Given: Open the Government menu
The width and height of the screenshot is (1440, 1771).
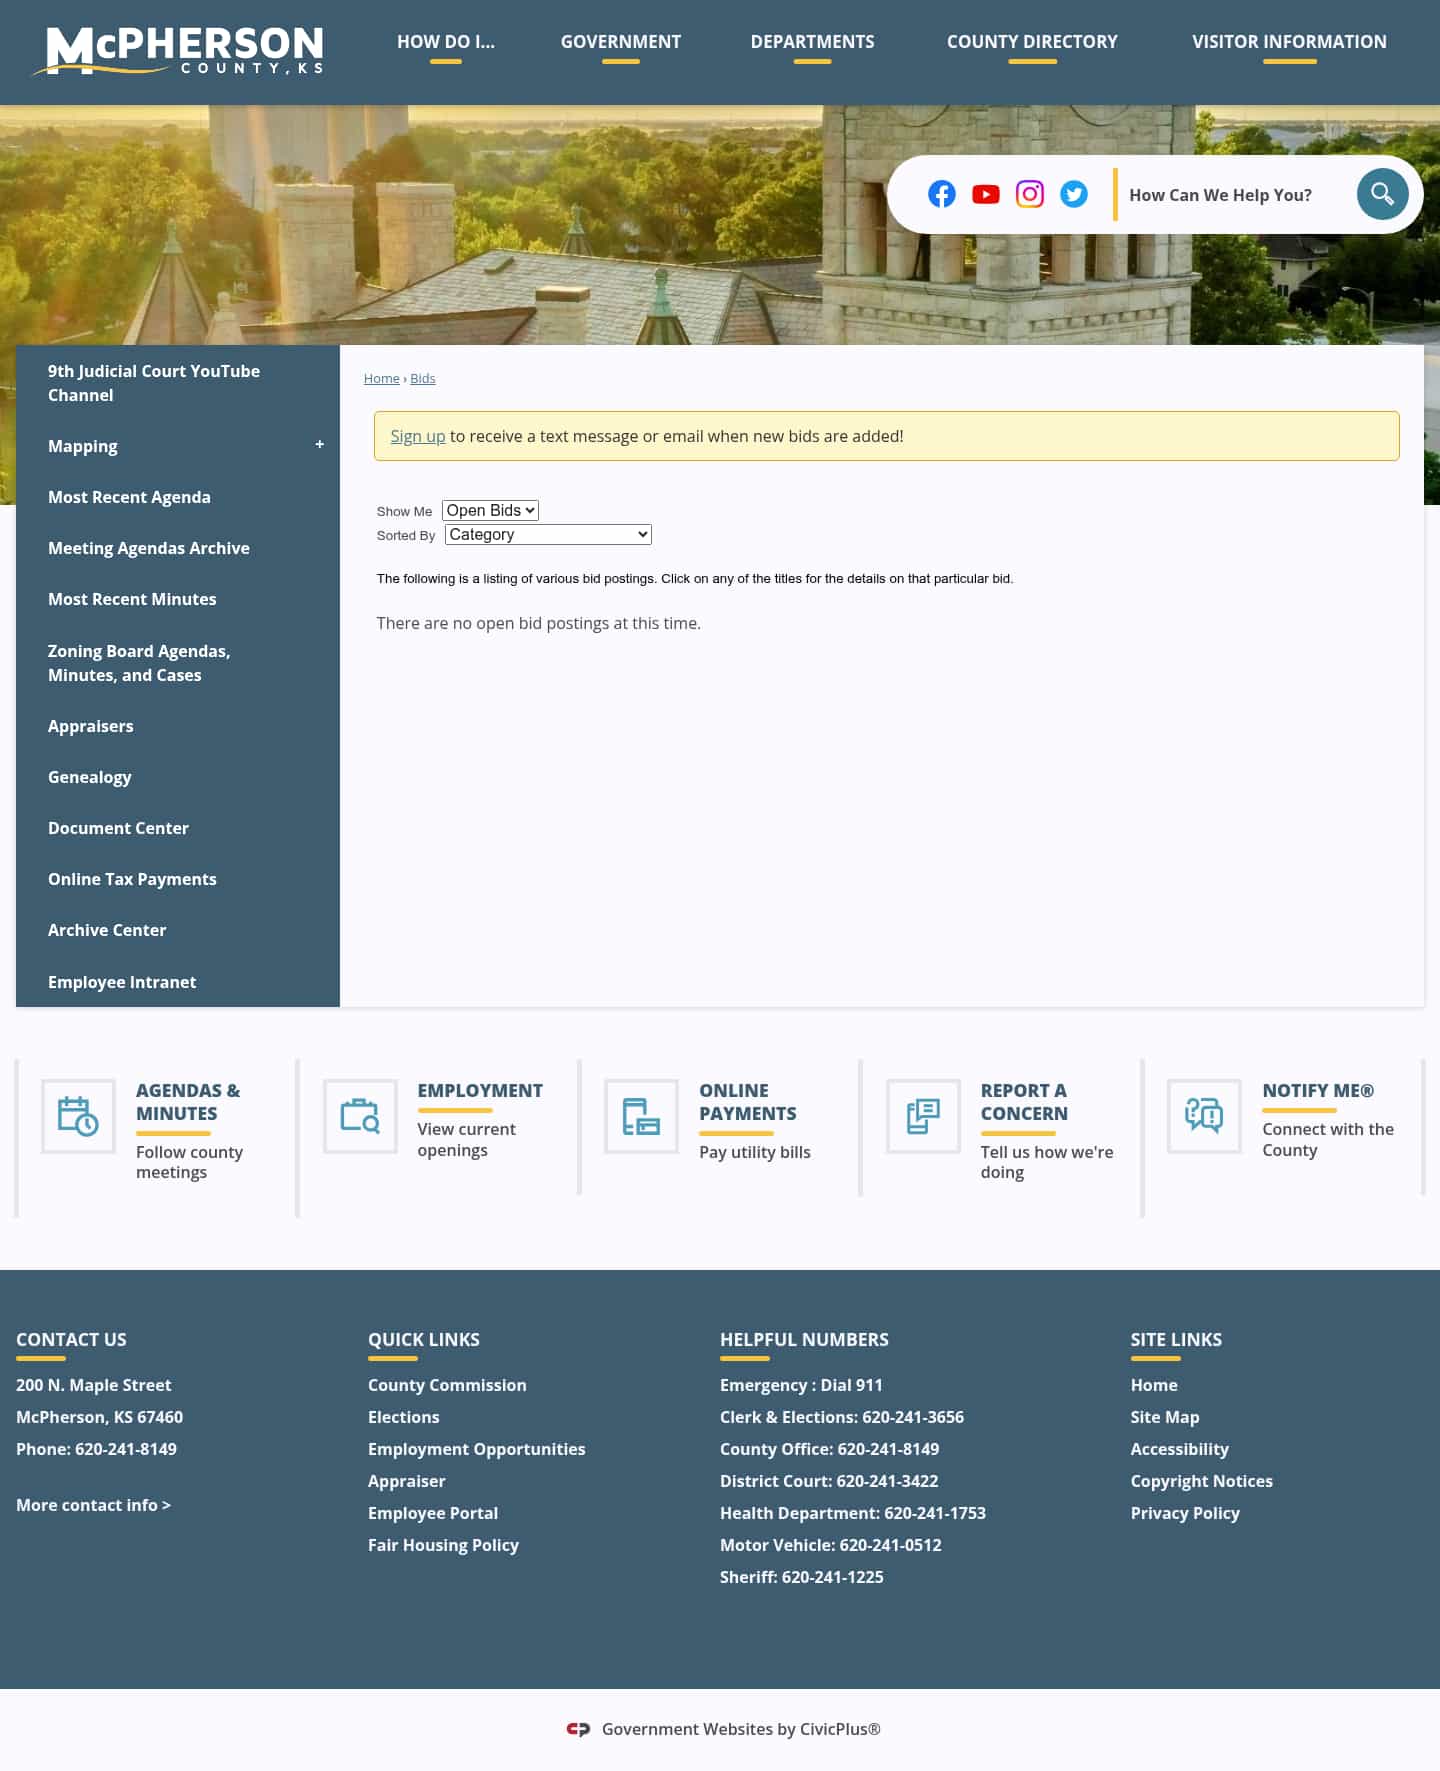Looking at the screenshot, I should [x=621, y=42].
